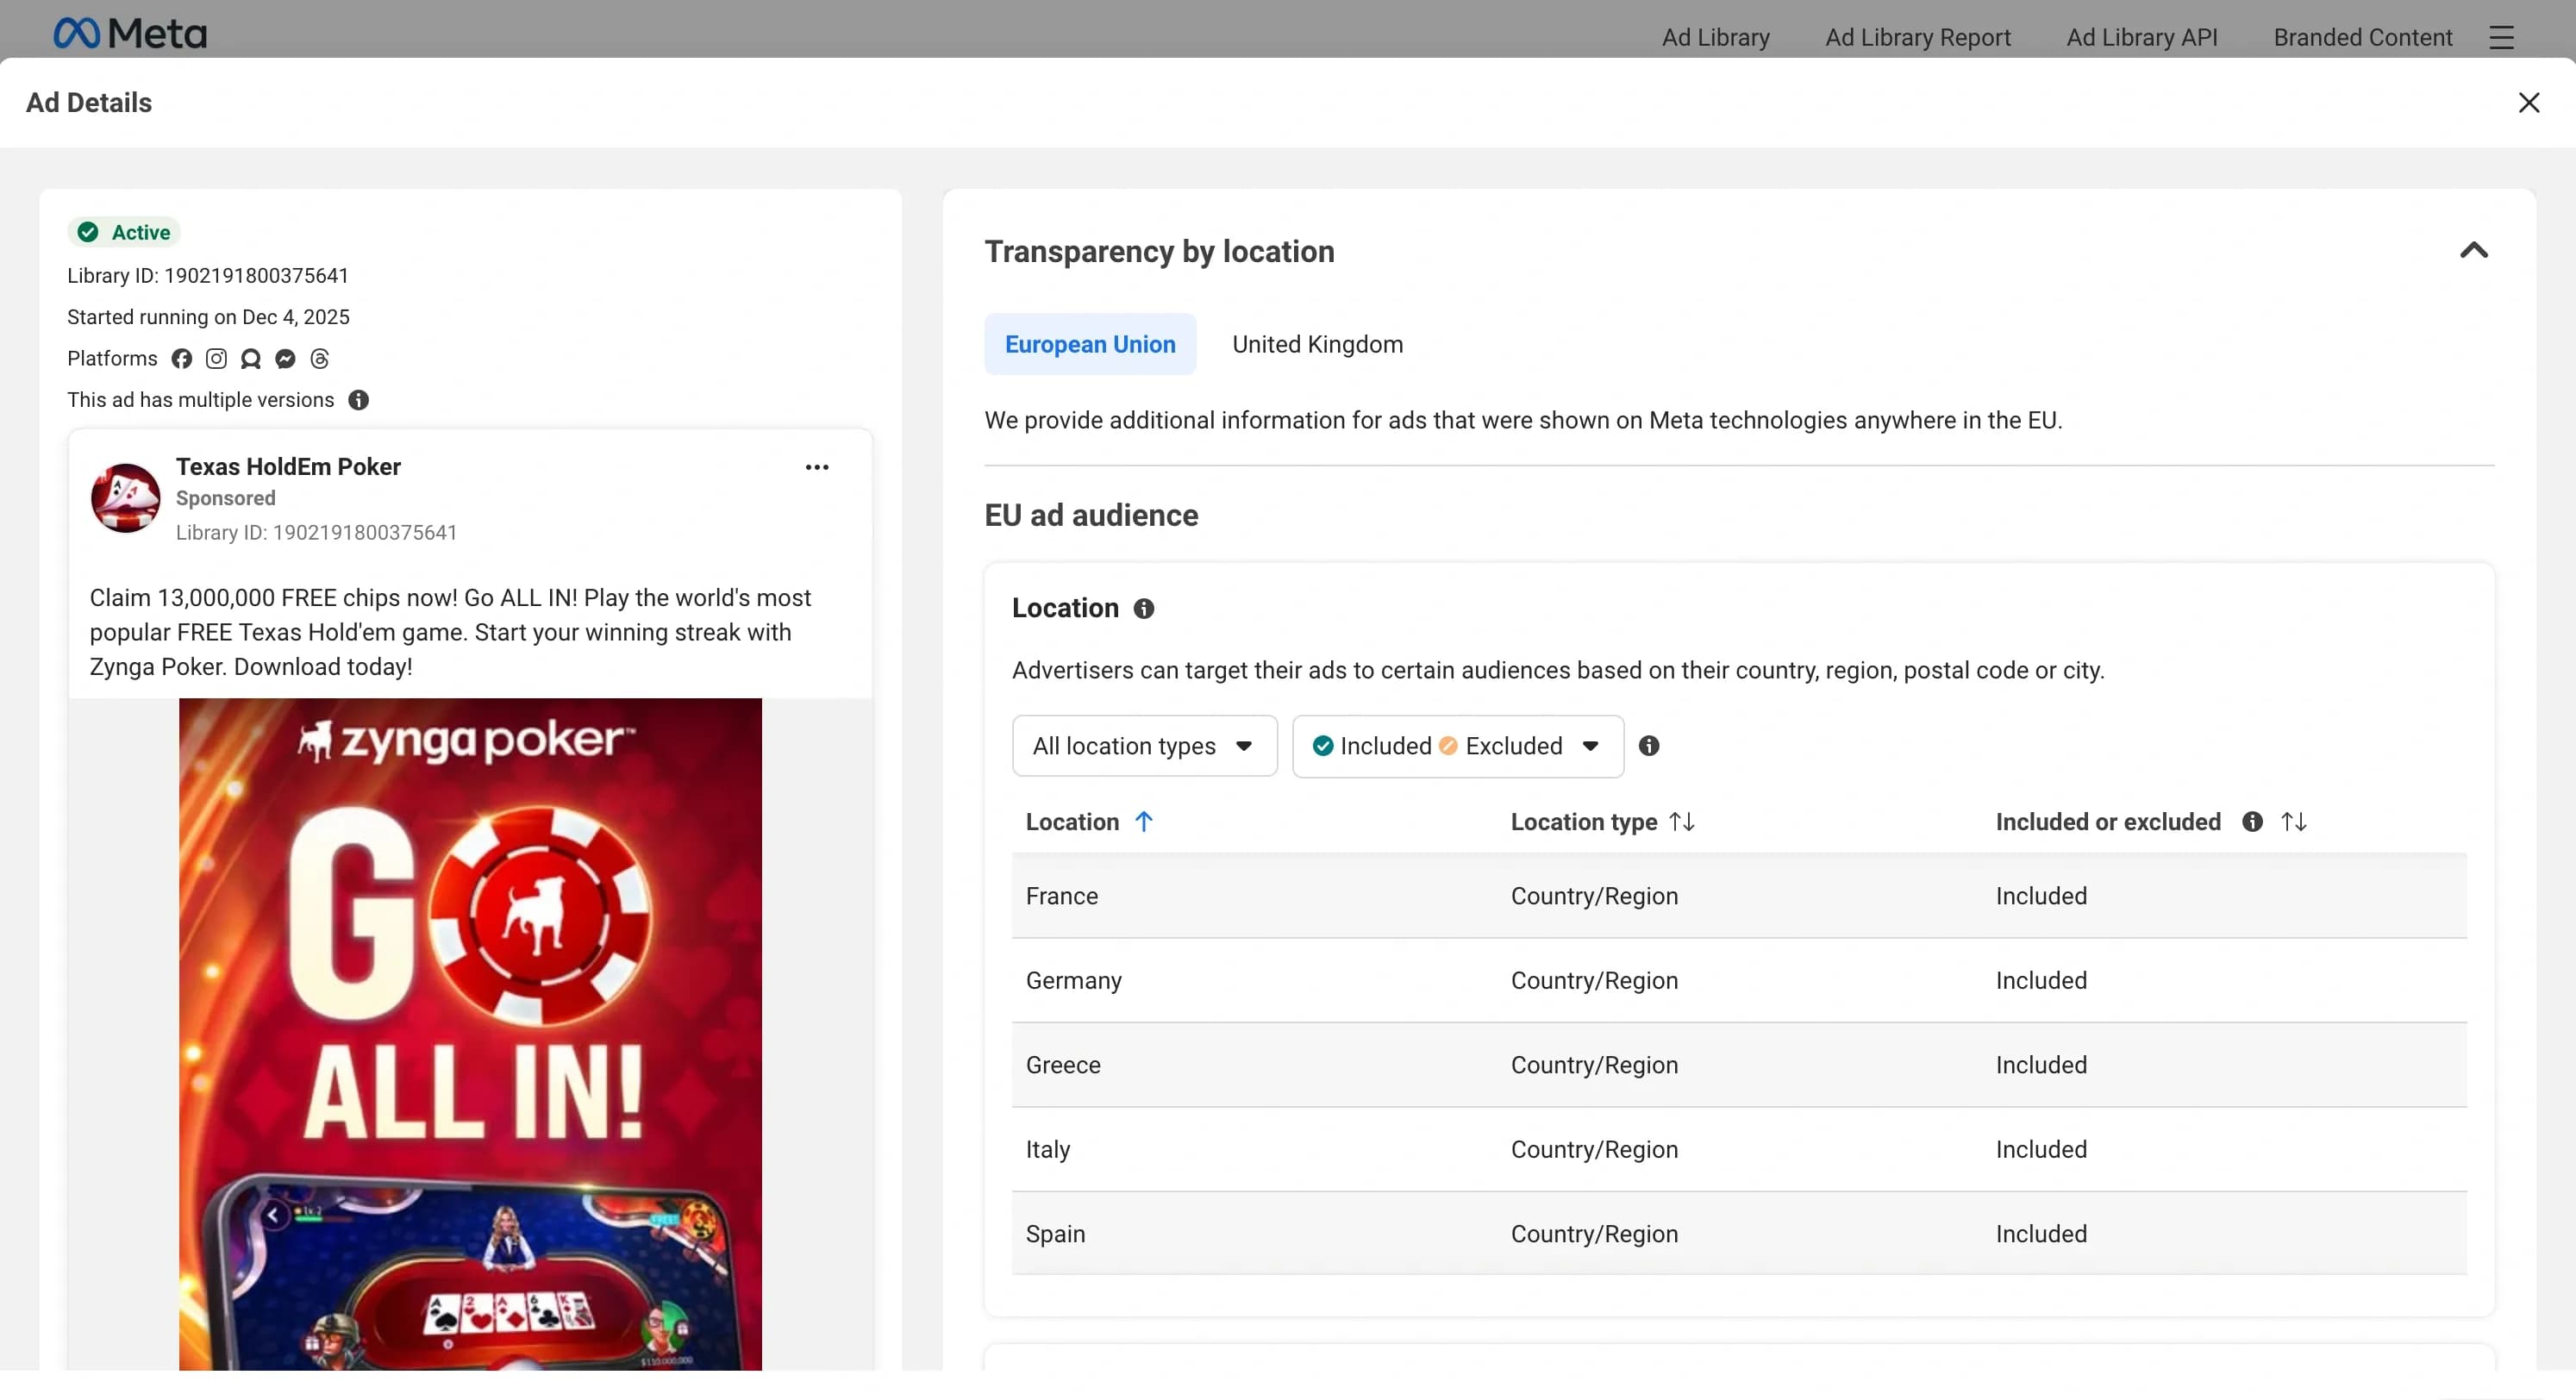Sort table by Location type column

(x=1683, y=821)
